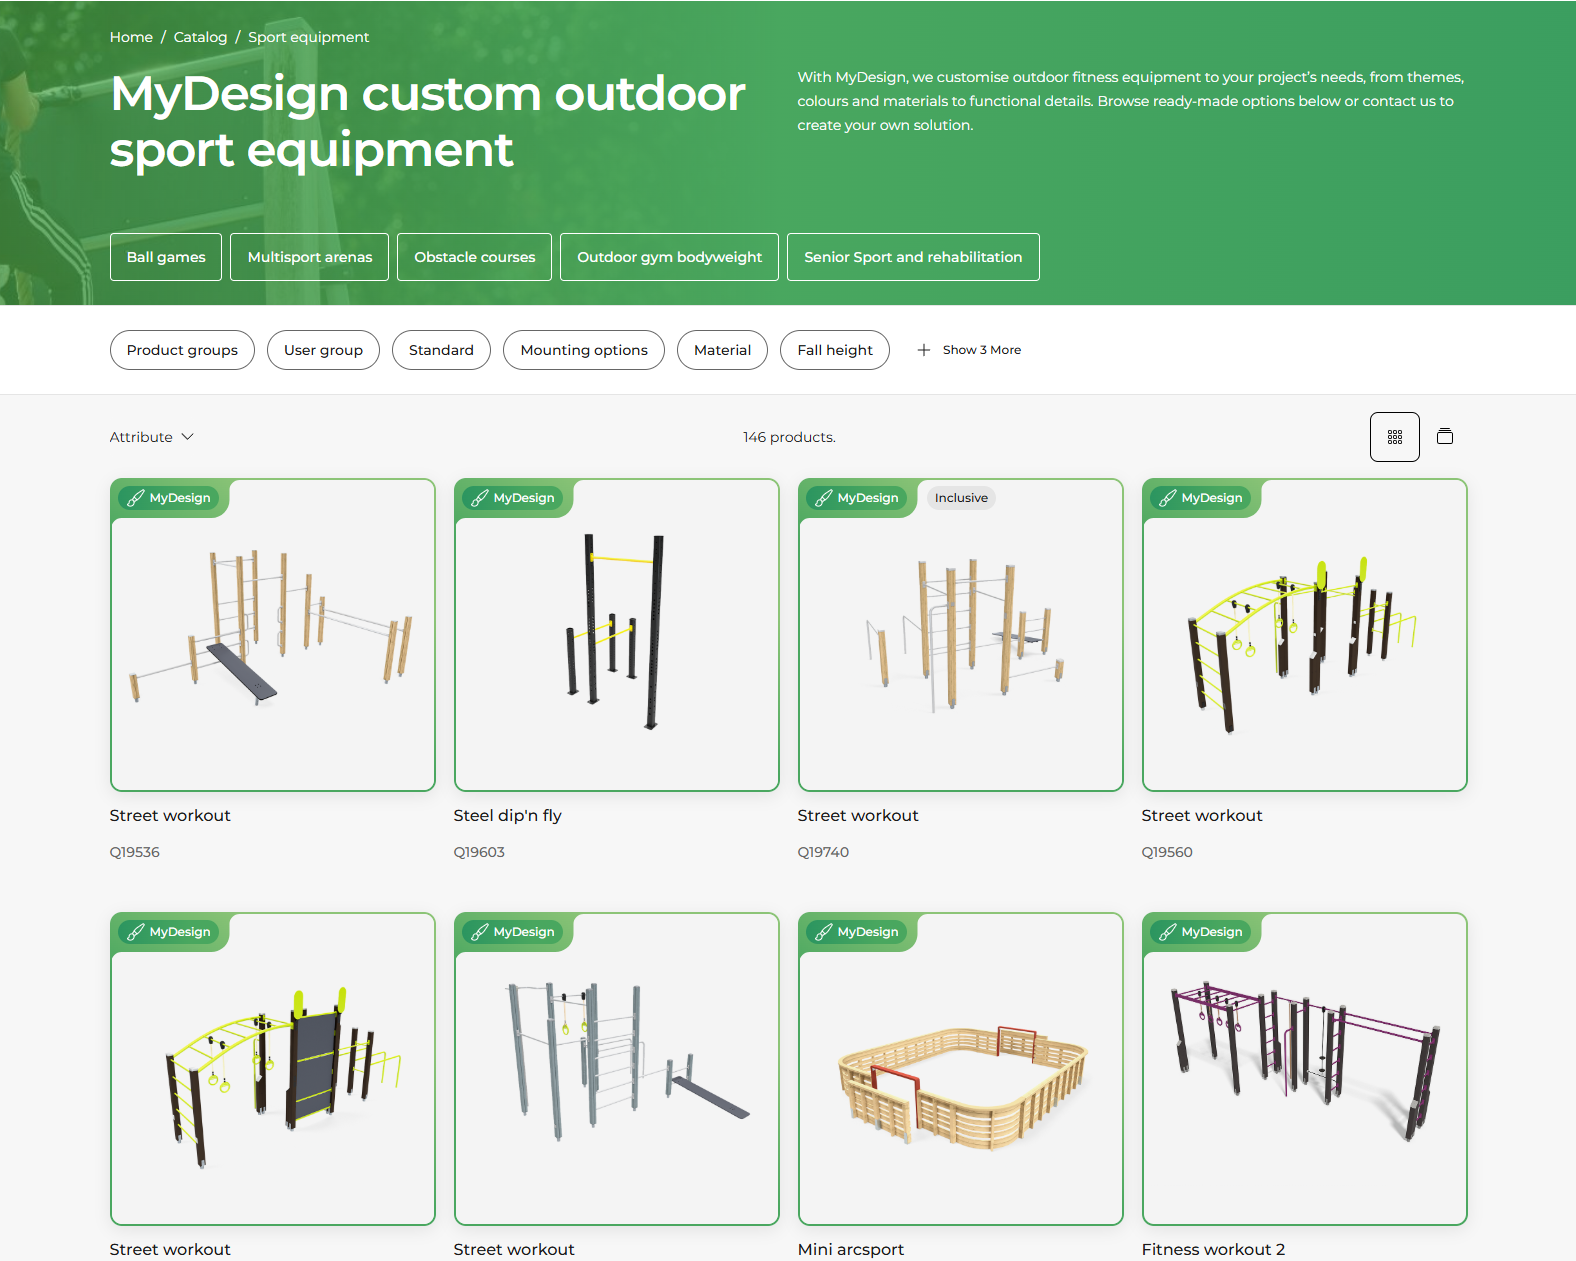This screenshot has height=1261, width=1576.
Task: Open the Fall height filter
Action: pos(834,350)
